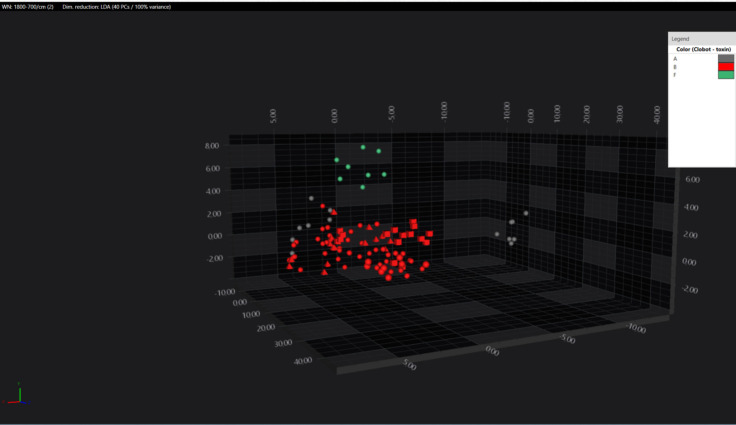Click the 40.00 label on bottom-left floor axis
This screenshot has width=736, height=425.
pyautogui.click(x=302, y=361)
